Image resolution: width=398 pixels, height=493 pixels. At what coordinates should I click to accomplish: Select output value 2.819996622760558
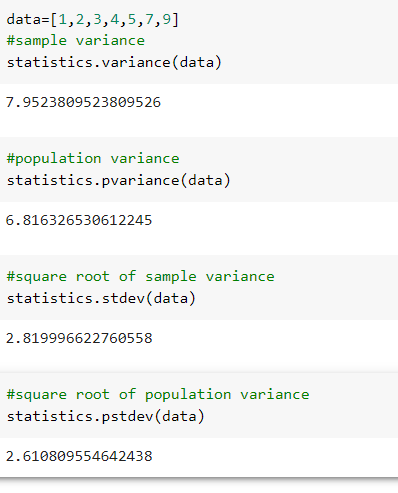[79, 338]
